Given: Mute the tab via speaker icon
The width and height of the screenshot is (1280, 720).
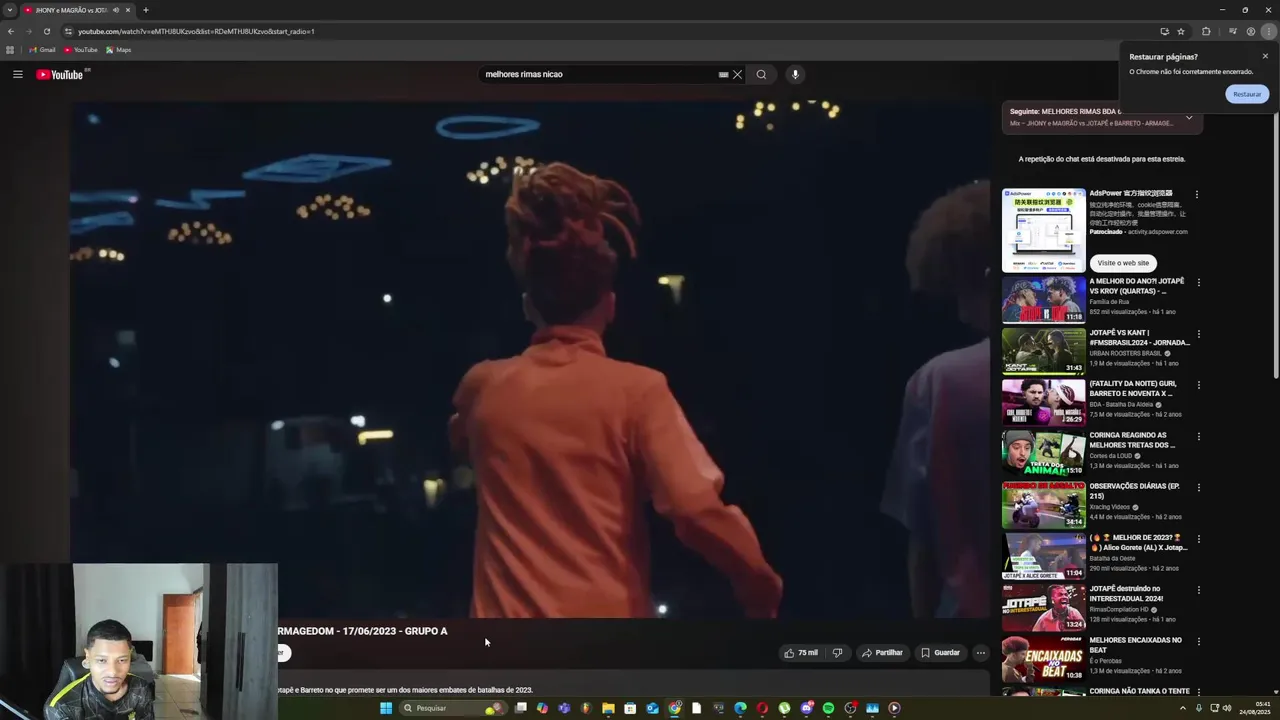Looking at the screenshot, I should pos(115,10).
